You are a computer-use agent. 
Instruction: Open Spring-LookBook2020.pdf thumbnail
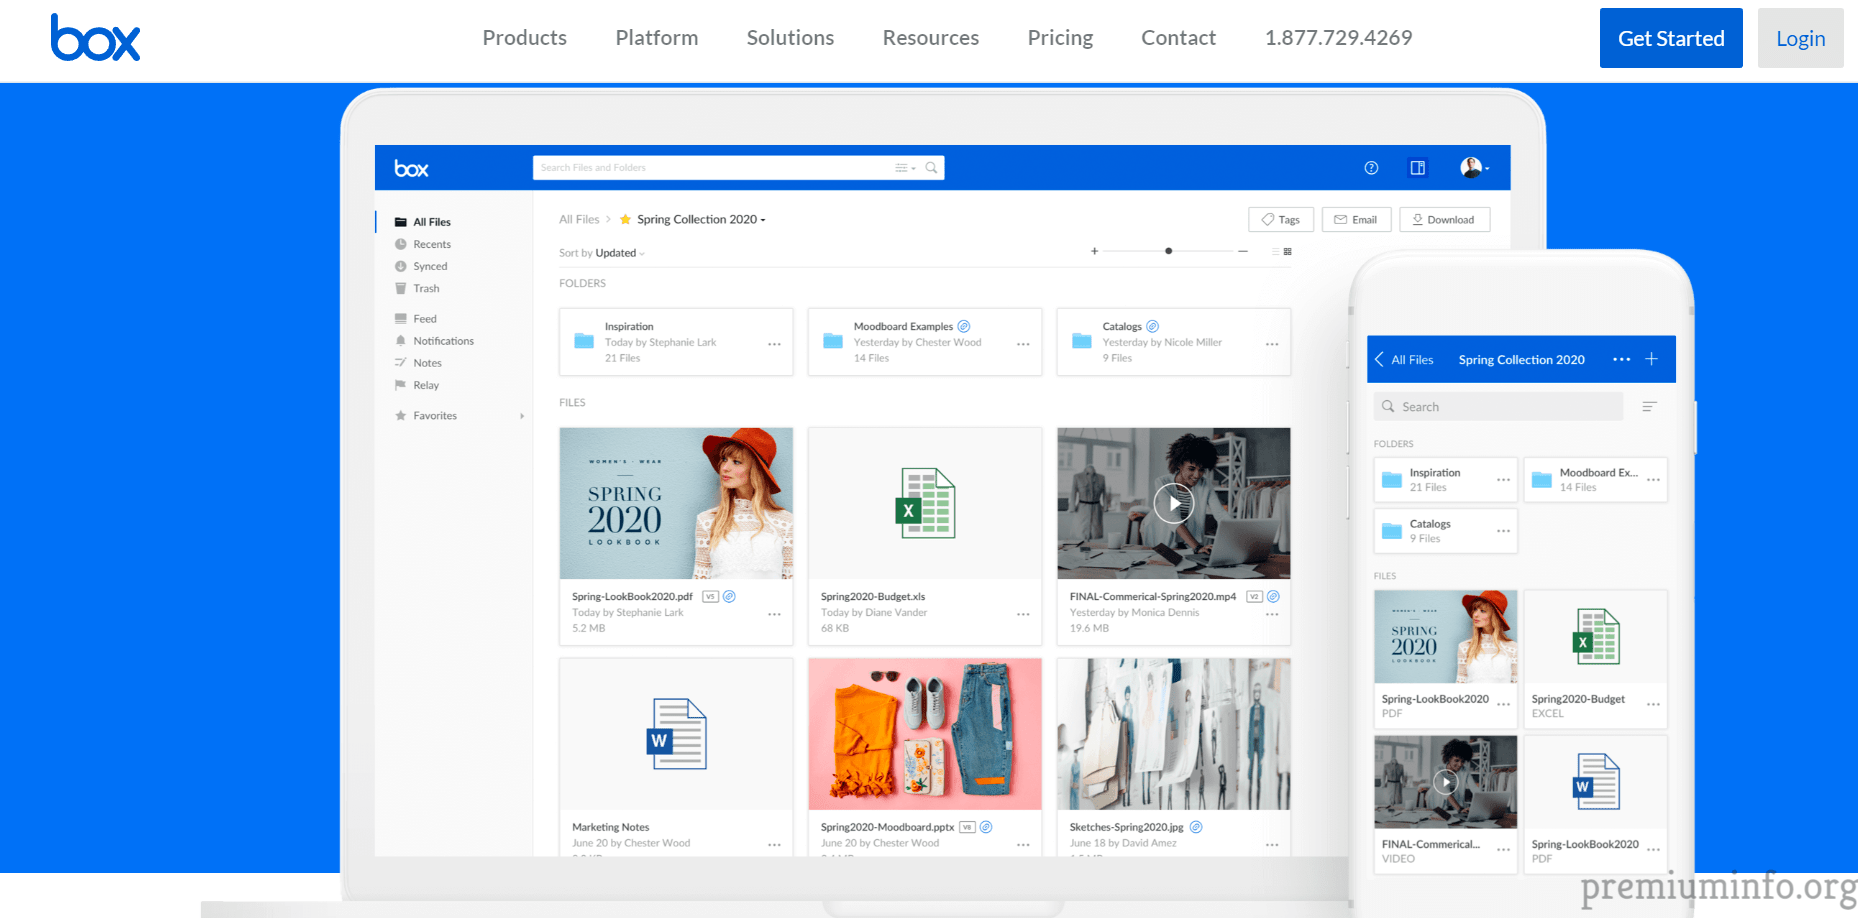tap(676, 503)
